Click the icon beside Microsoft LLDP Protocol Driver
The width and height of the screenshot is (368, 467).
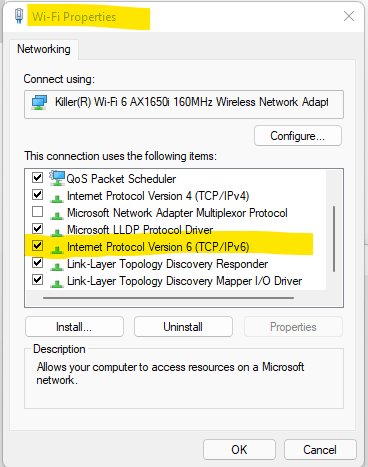[x=57, y=233]
